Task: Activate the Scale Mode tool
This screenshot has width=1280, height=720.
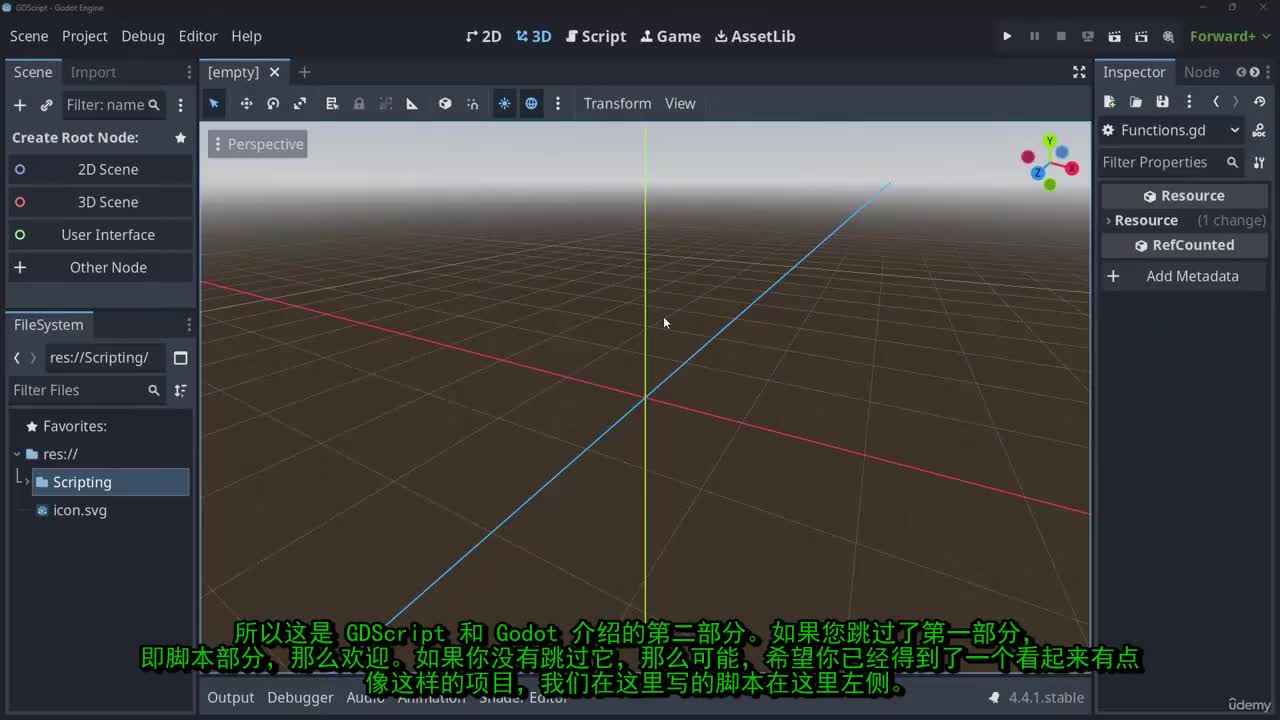Action: point(300,103)
